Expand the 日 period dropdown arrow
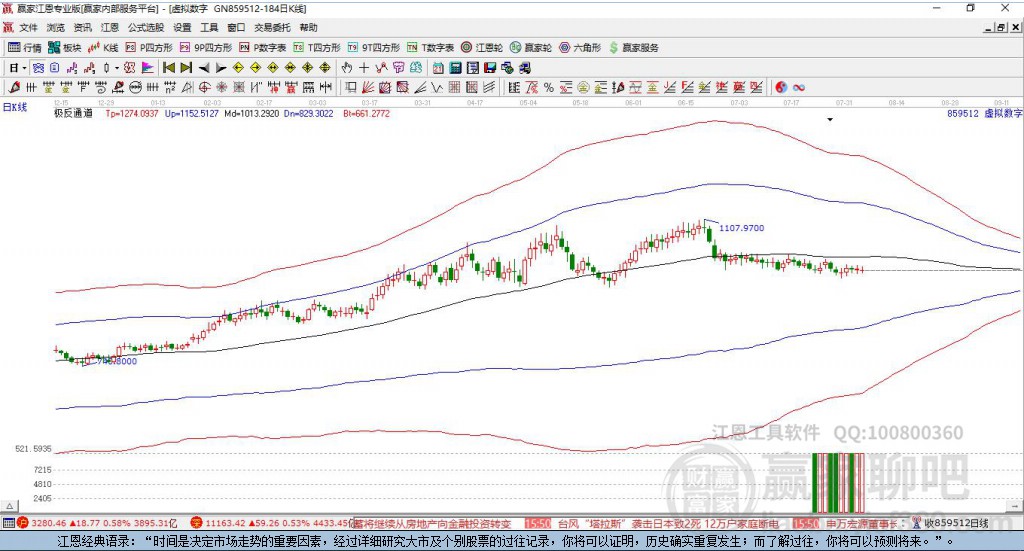Viewport: 1024px width, 551px height. 24,68
